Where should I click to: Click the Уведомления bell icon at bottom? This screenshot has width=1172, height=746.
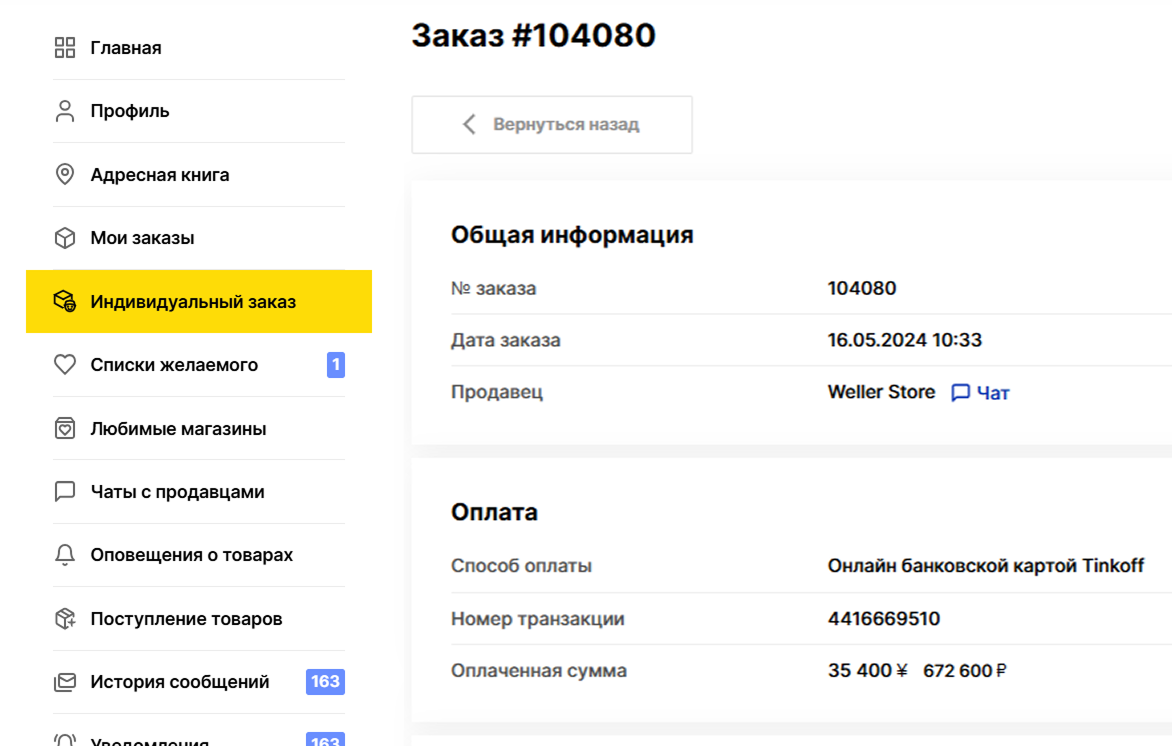[64, 740]
